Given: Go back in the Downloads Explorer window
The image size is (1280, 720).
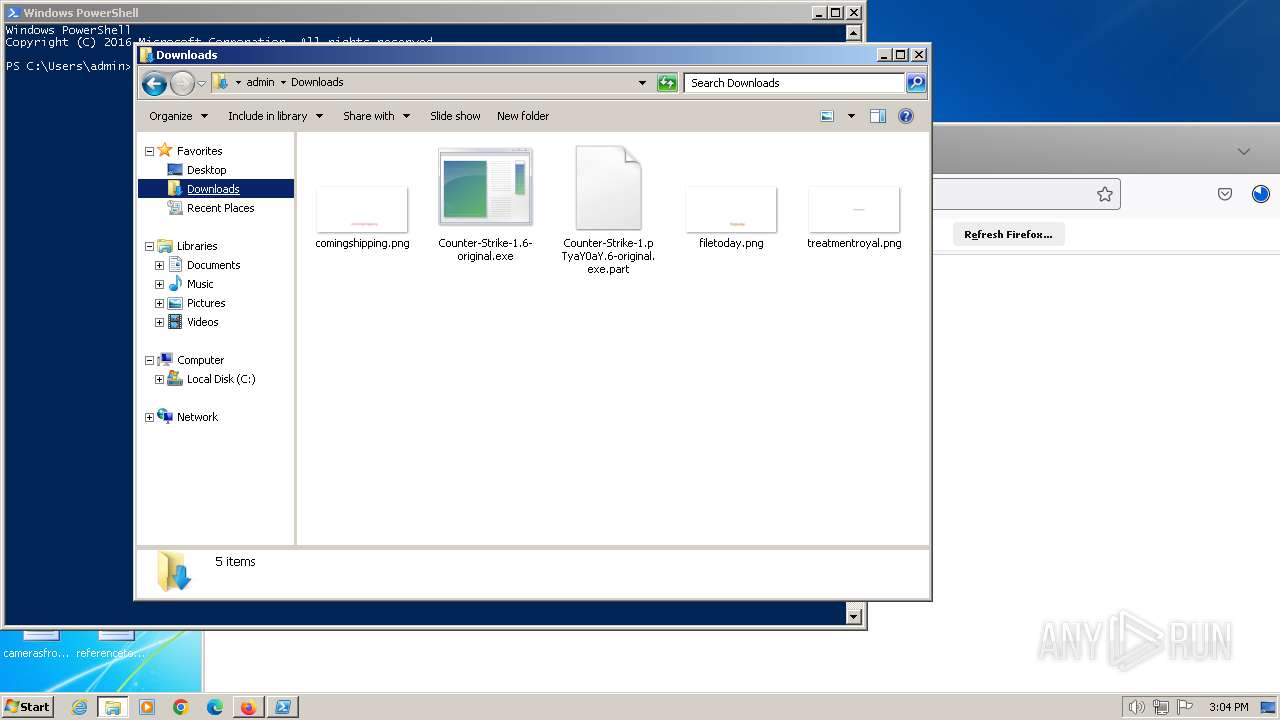Looking at the screenshot, I should [x=154, y=83].
